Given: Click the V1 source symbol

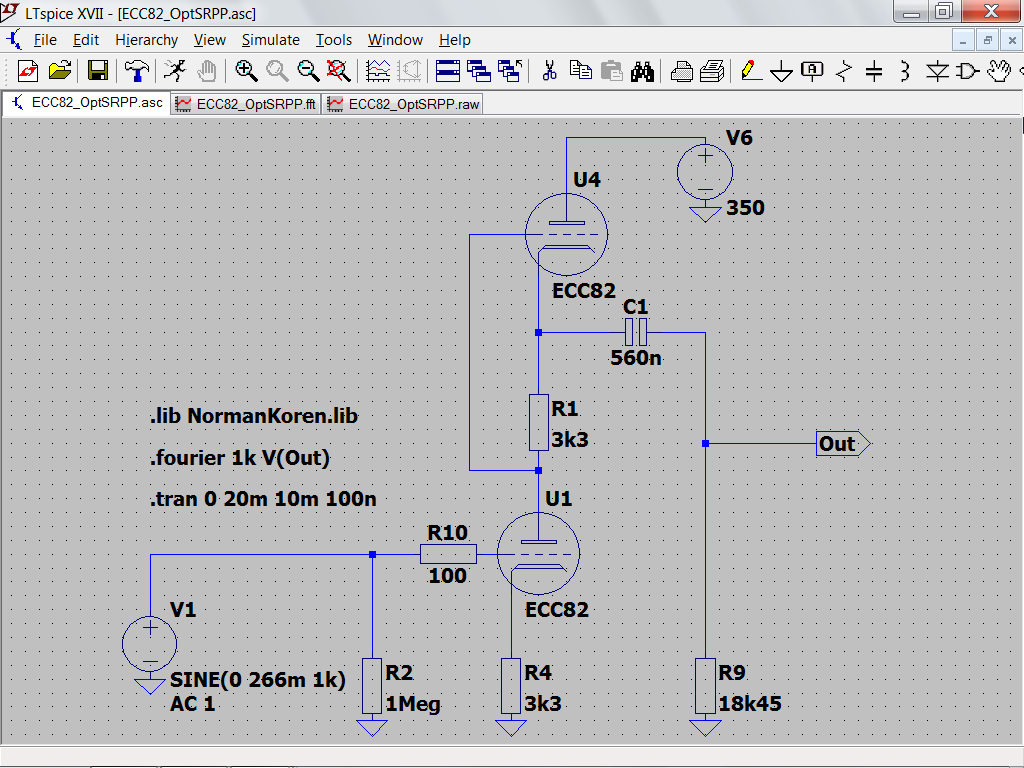Looking at the screenshot, I should coord(150,644).
